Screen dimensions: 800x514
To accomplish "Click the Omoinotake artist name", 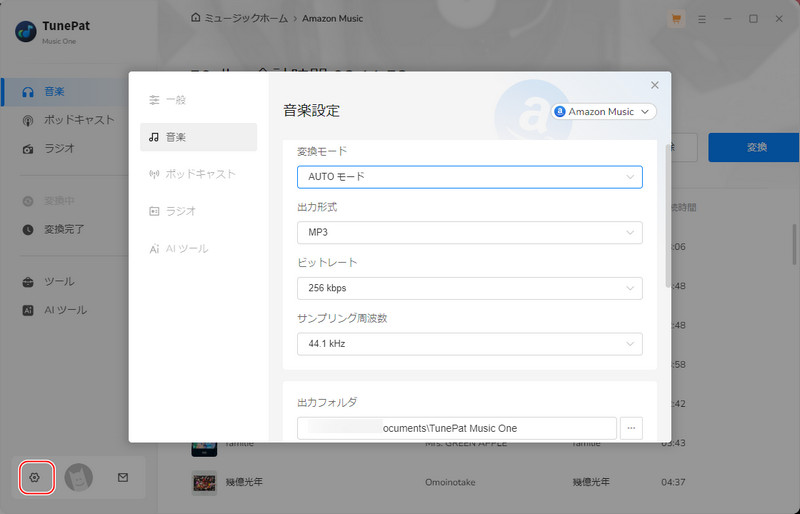I will point(450,482).
